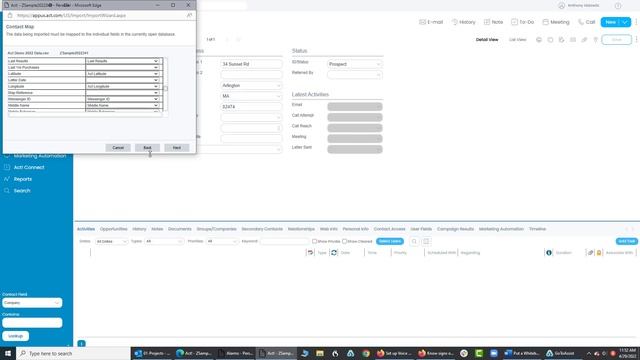Image resolution: width=640 pixels, height=360 pixels.
Task: Switch to the Documents tab
Action: point(180,229)
